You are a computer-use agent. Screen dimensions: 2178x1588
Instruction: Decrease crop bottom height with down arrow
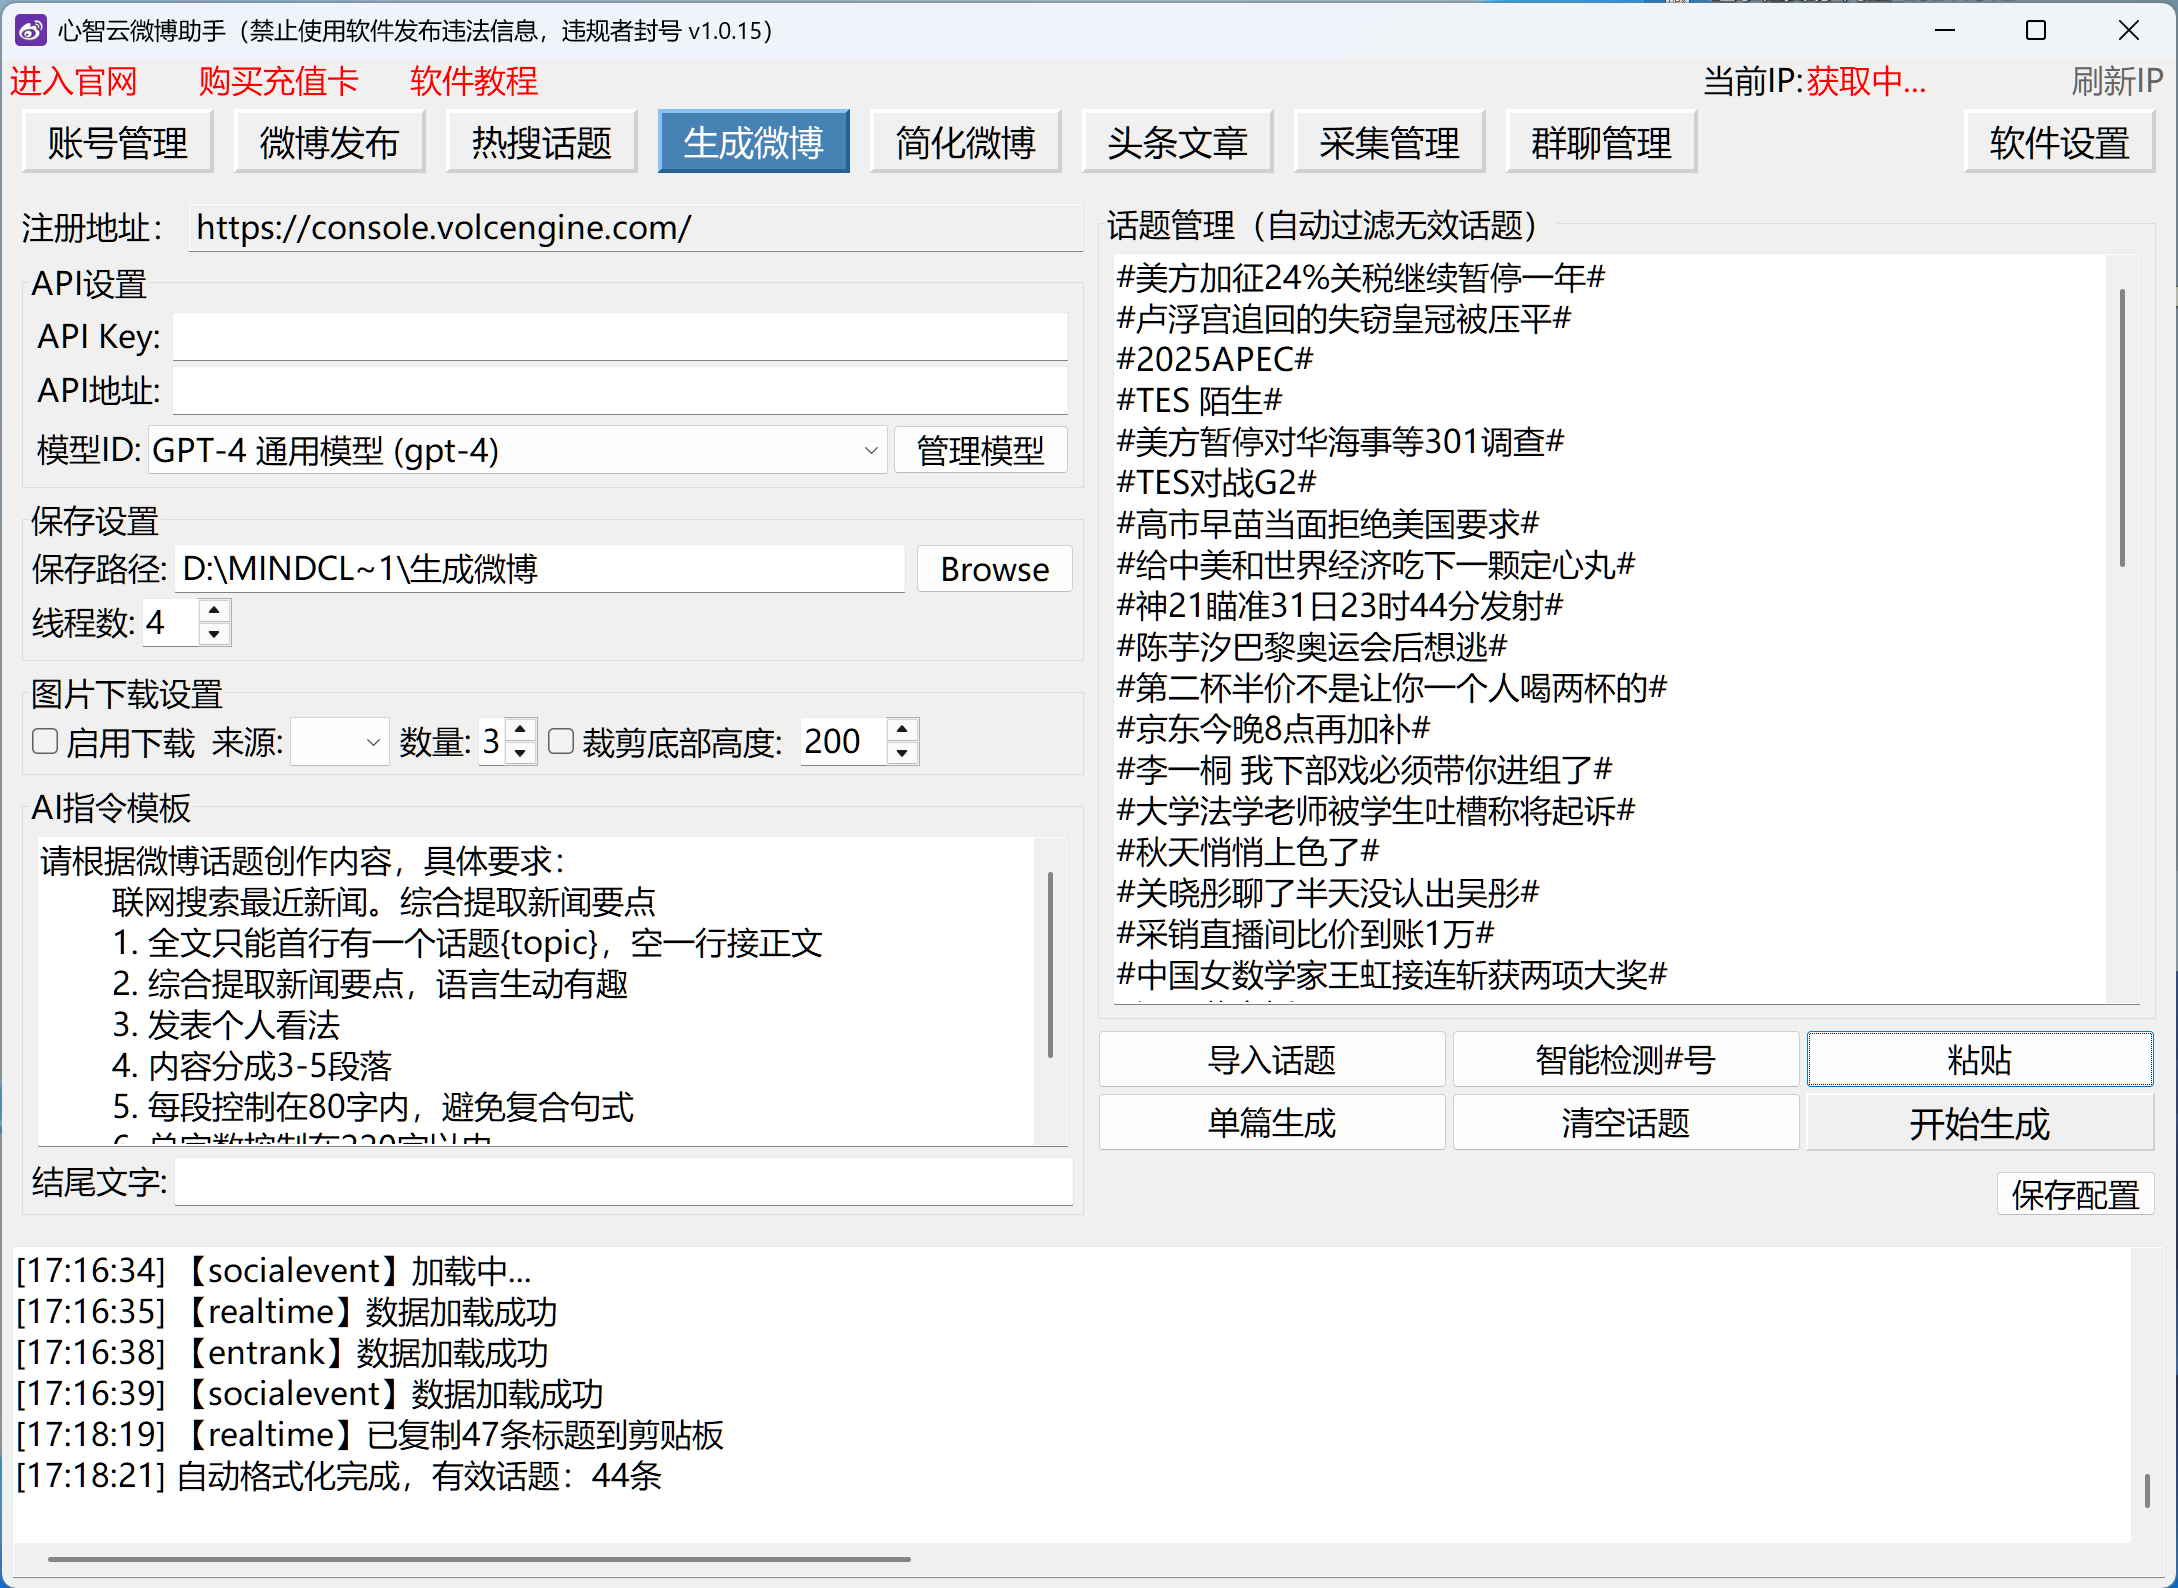(x=902, y=753)
